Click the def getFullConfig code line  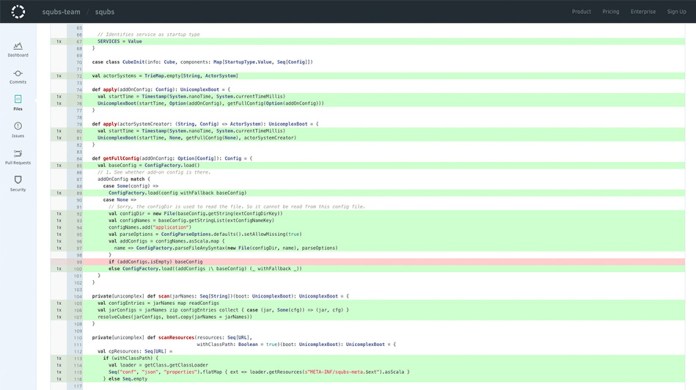click(x=172, y=158)
